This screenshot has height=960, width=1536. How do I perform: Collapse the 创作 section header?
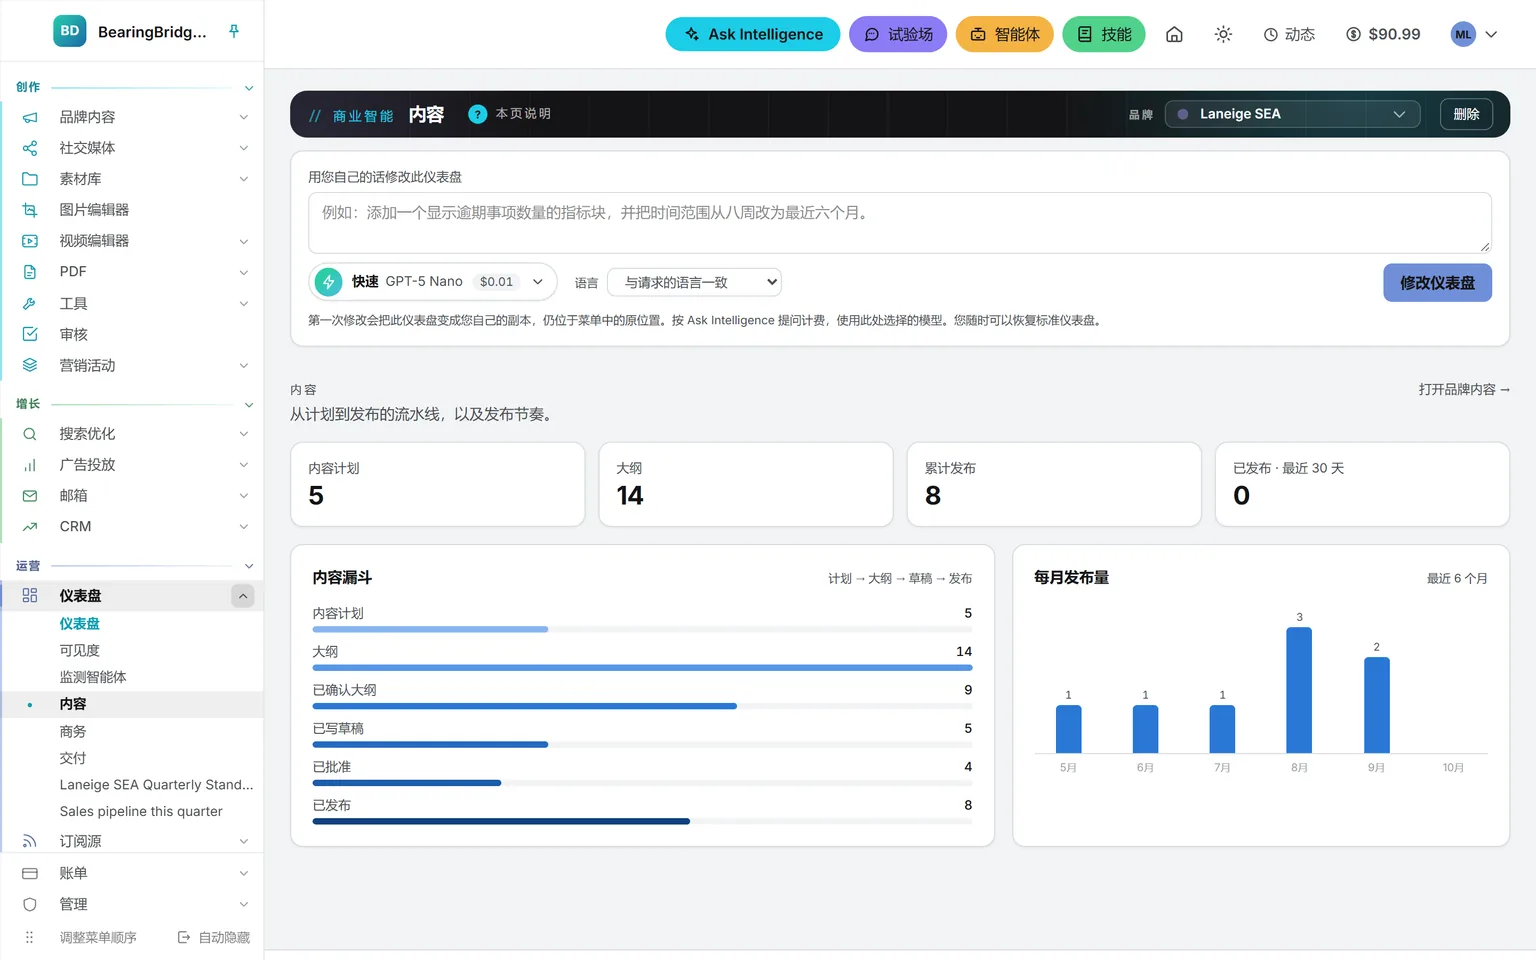(x=134, y=87)
